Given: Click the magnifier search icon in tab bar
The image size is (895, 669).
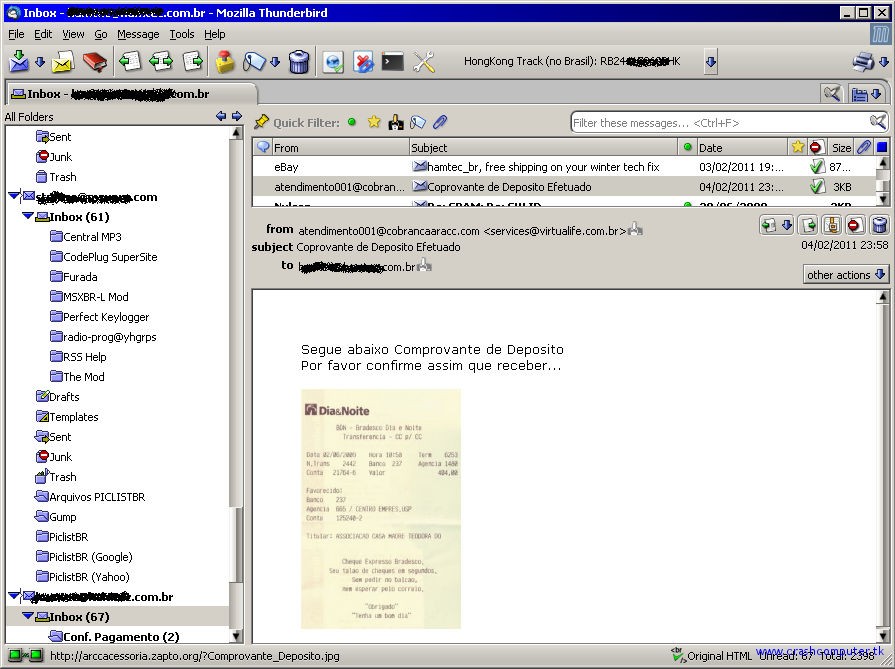Looking at the screenshot, I should 832,93.
